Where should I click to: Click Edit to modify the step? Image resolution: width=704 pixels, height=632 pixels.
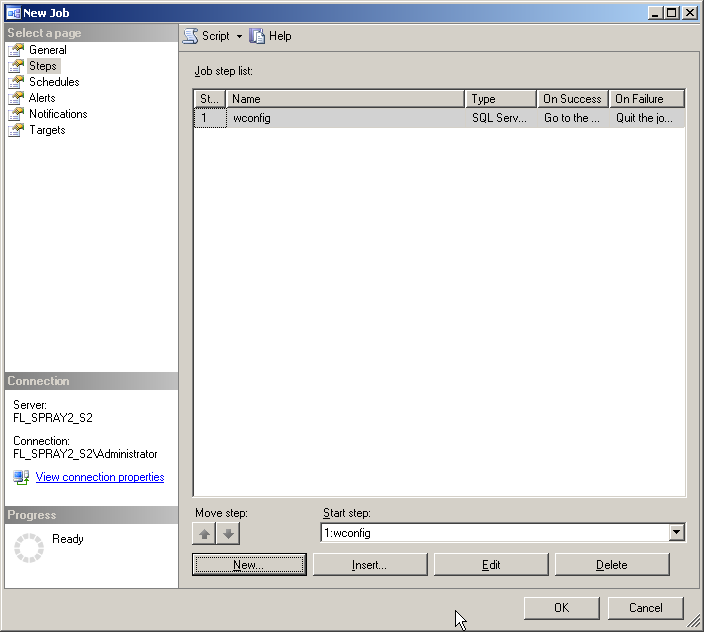click(491, 565)
